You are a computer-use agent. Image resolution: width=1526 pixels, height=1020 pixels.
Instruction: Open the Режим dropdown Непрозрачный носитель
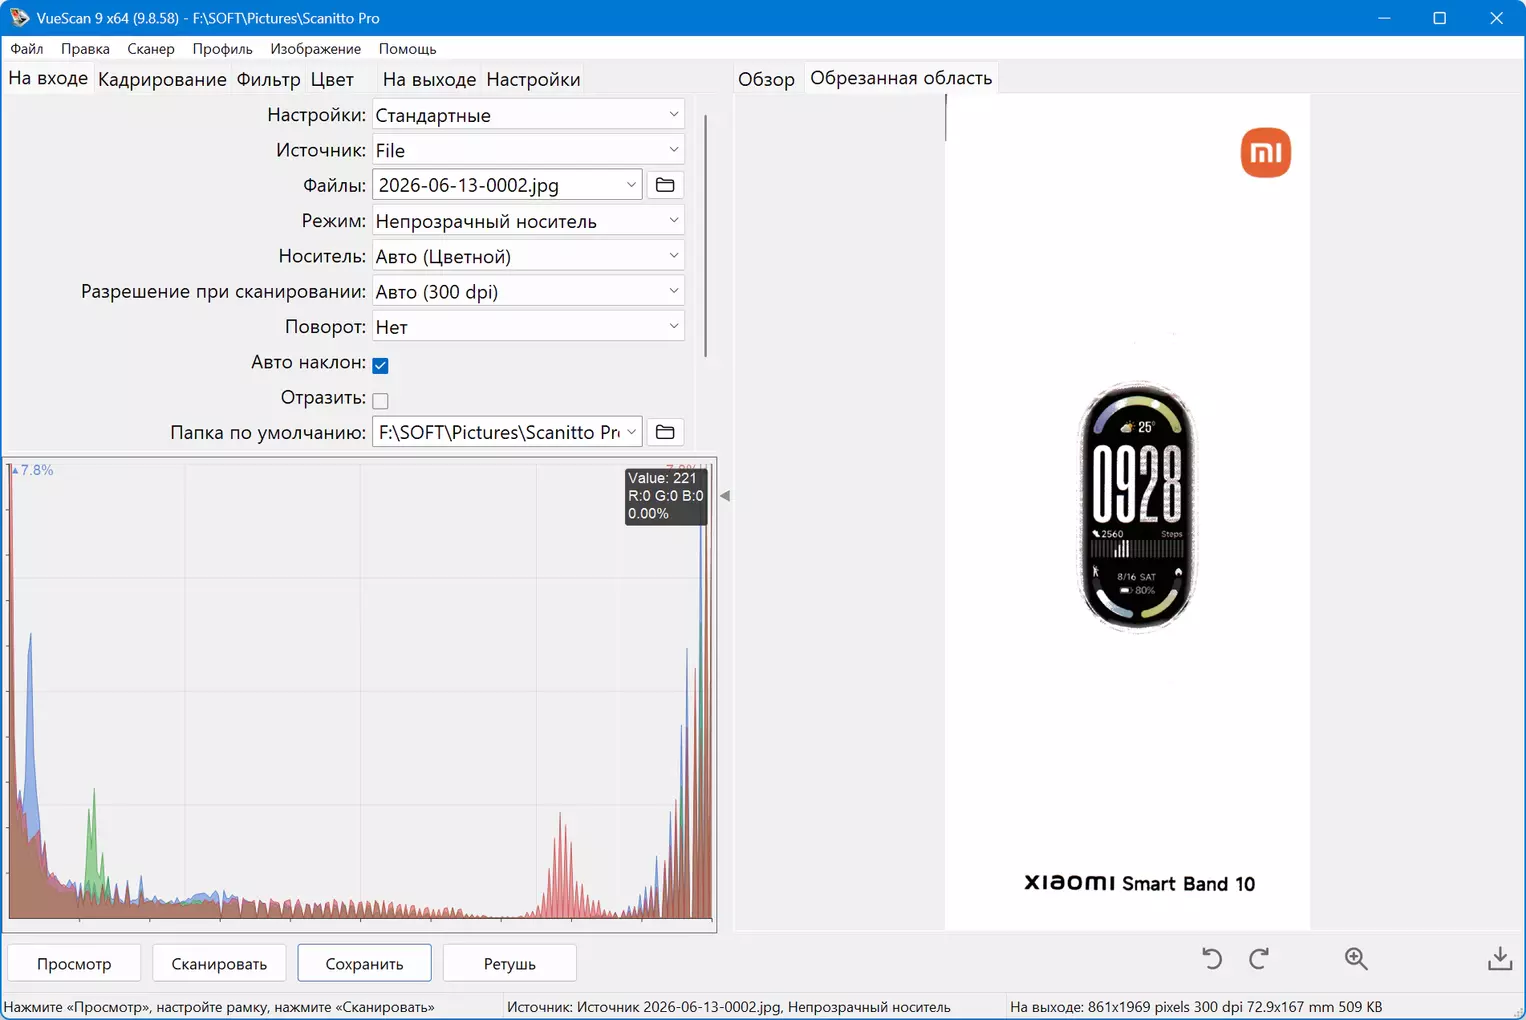click(528, 221)
